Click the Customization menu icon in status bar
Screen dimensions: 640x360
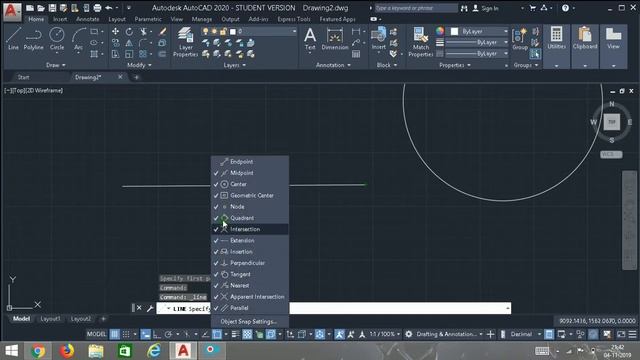click(632, 334)
